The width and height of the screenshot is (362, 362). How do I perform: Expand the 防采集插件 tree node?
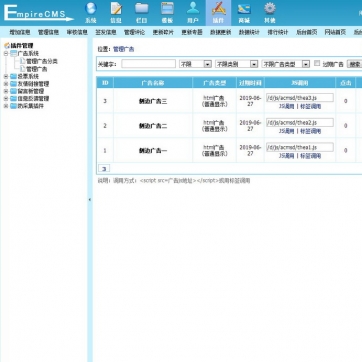(6, 106)
